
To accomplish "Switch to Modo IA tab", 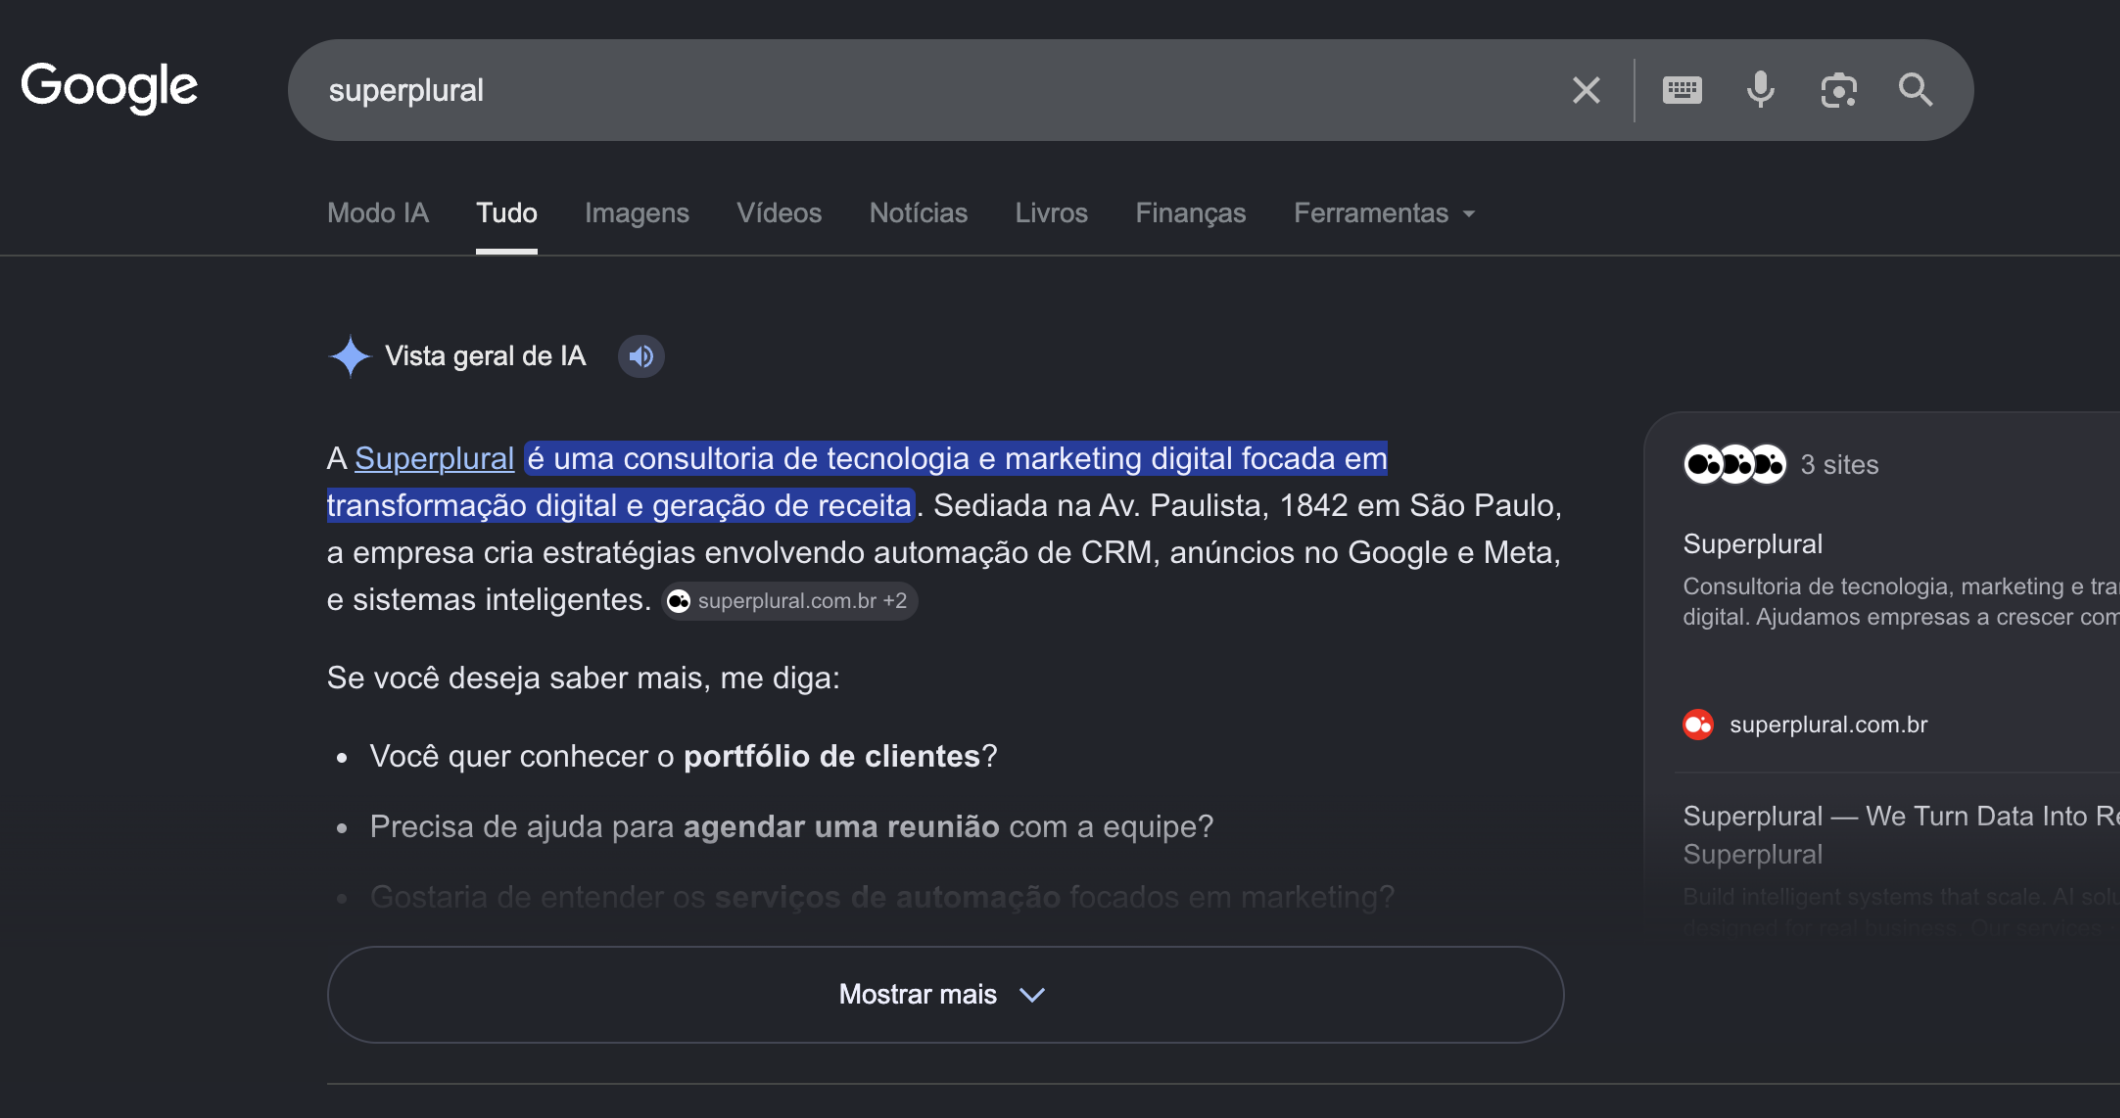I will [x=378, y=213].
